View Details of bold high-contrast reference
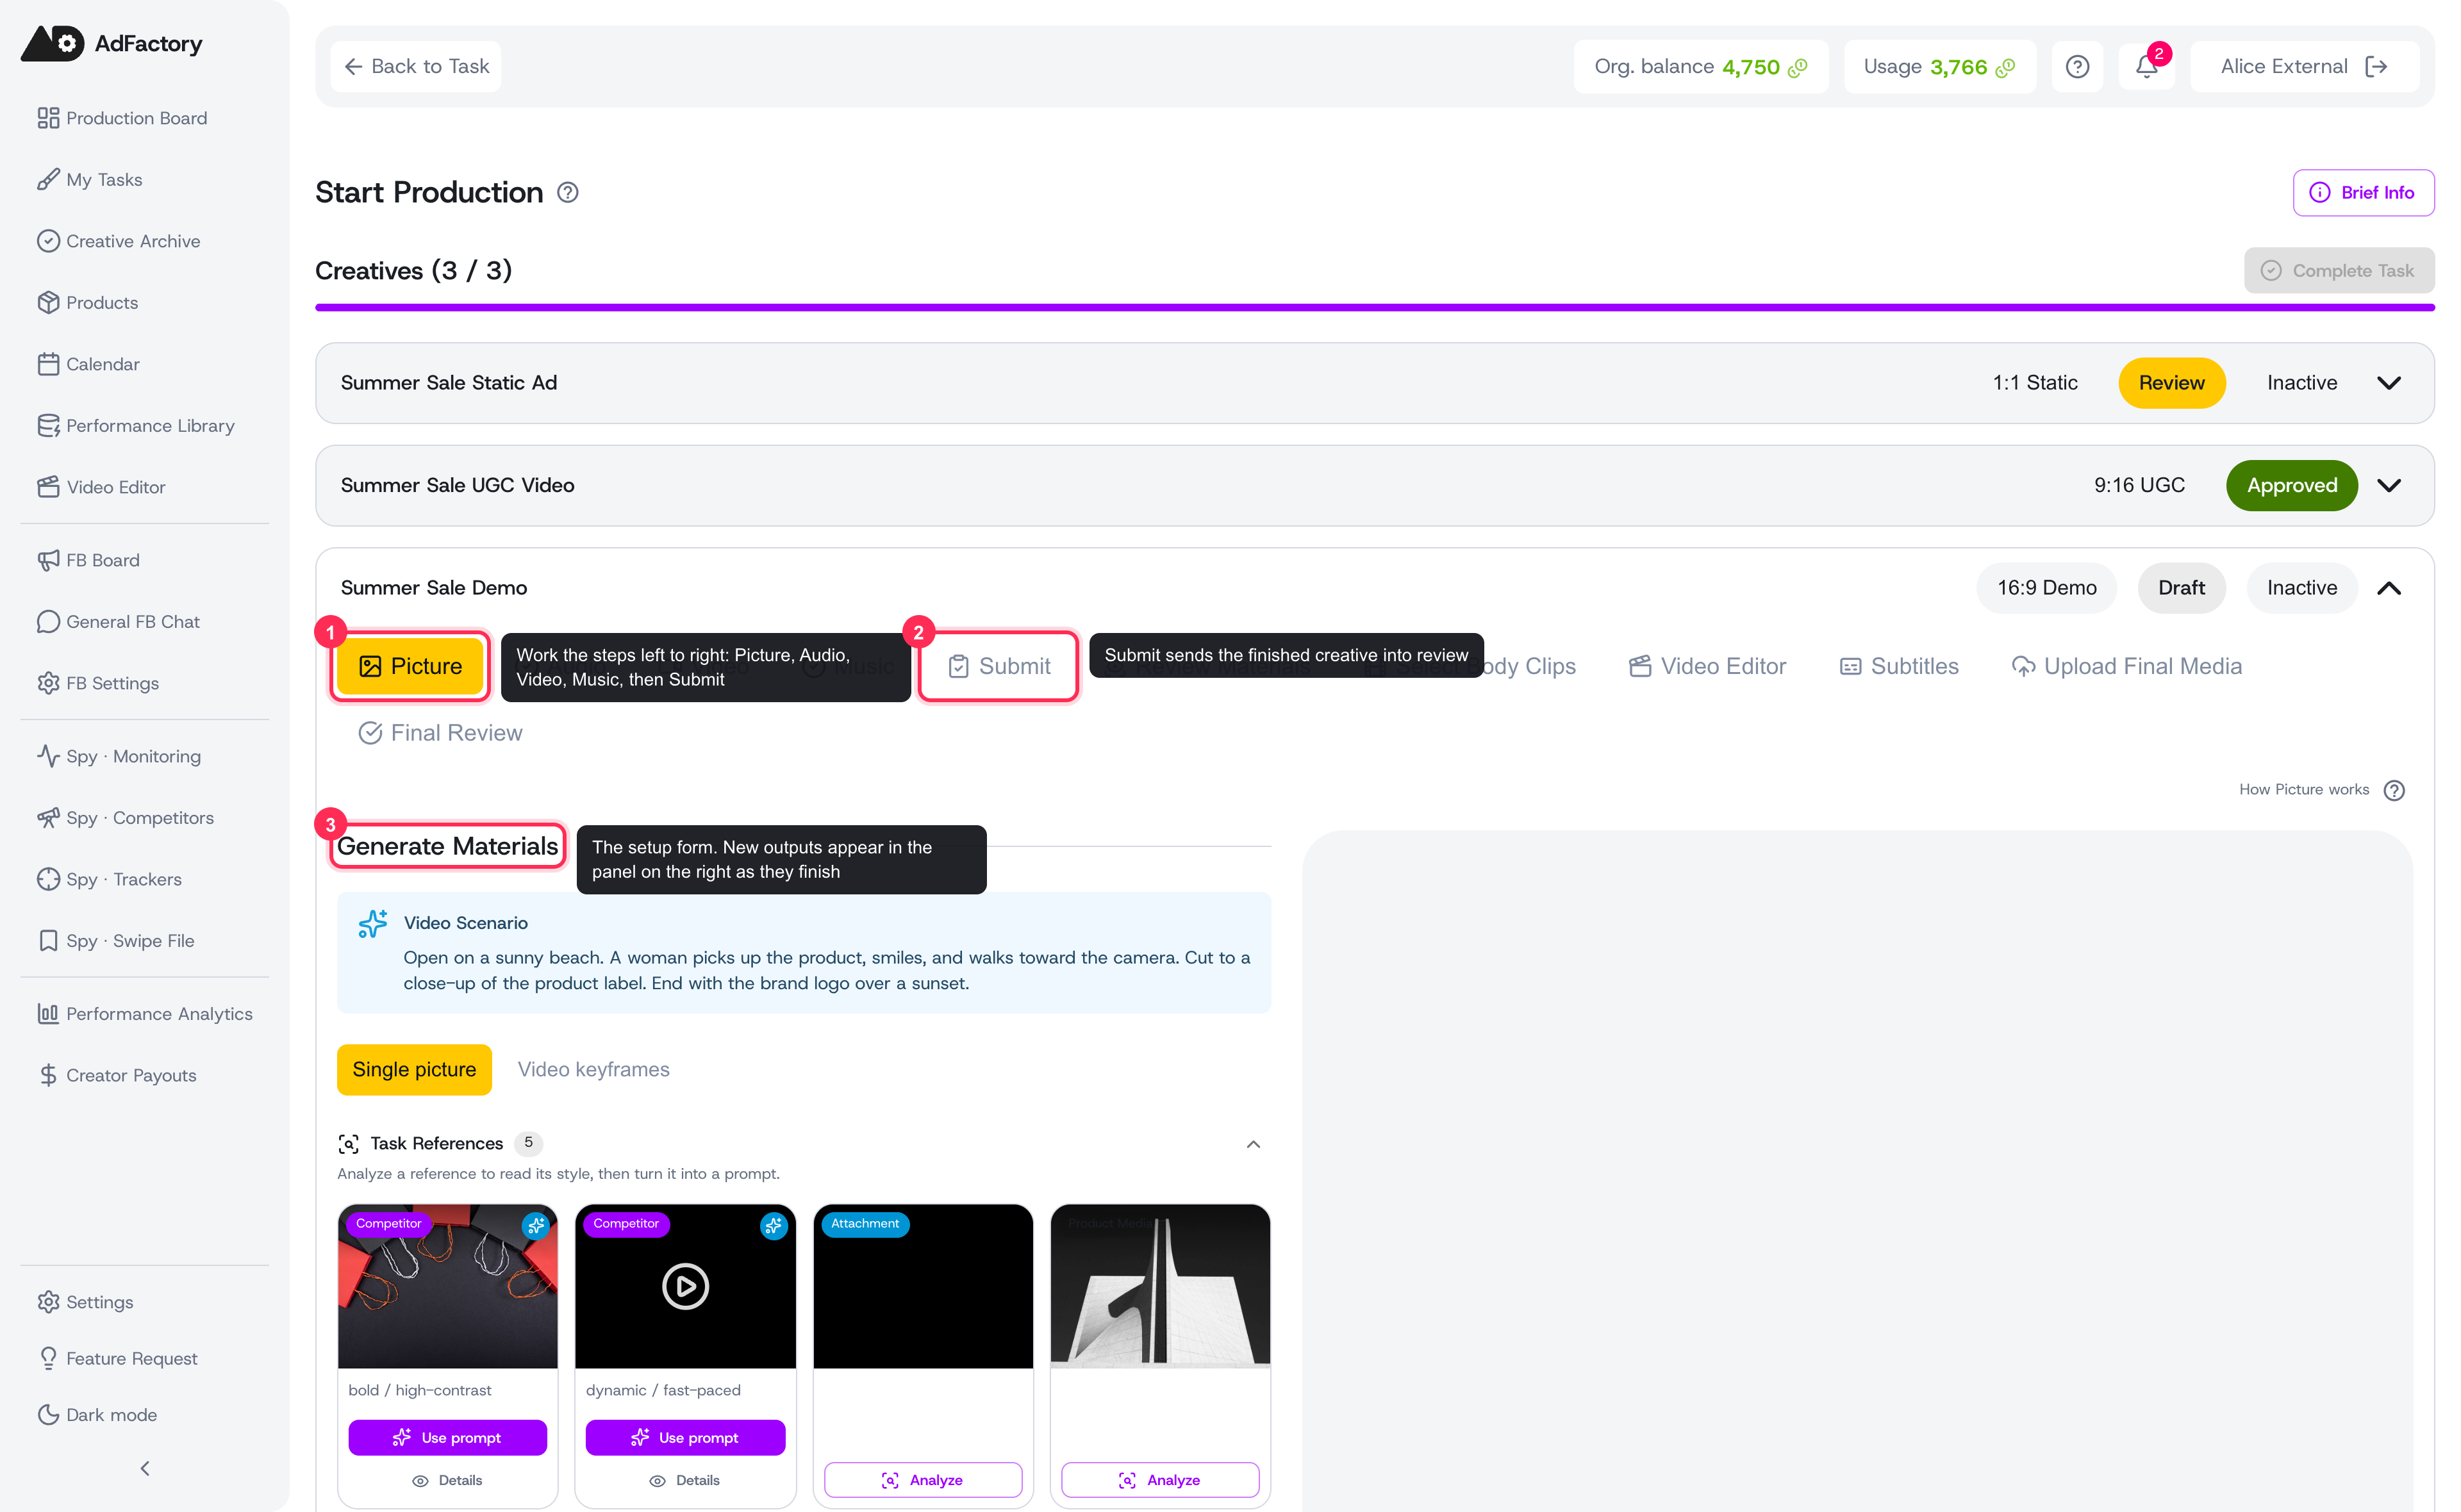The width and height of the screenshot is (2461, 1512). [x=448, y=1481]
